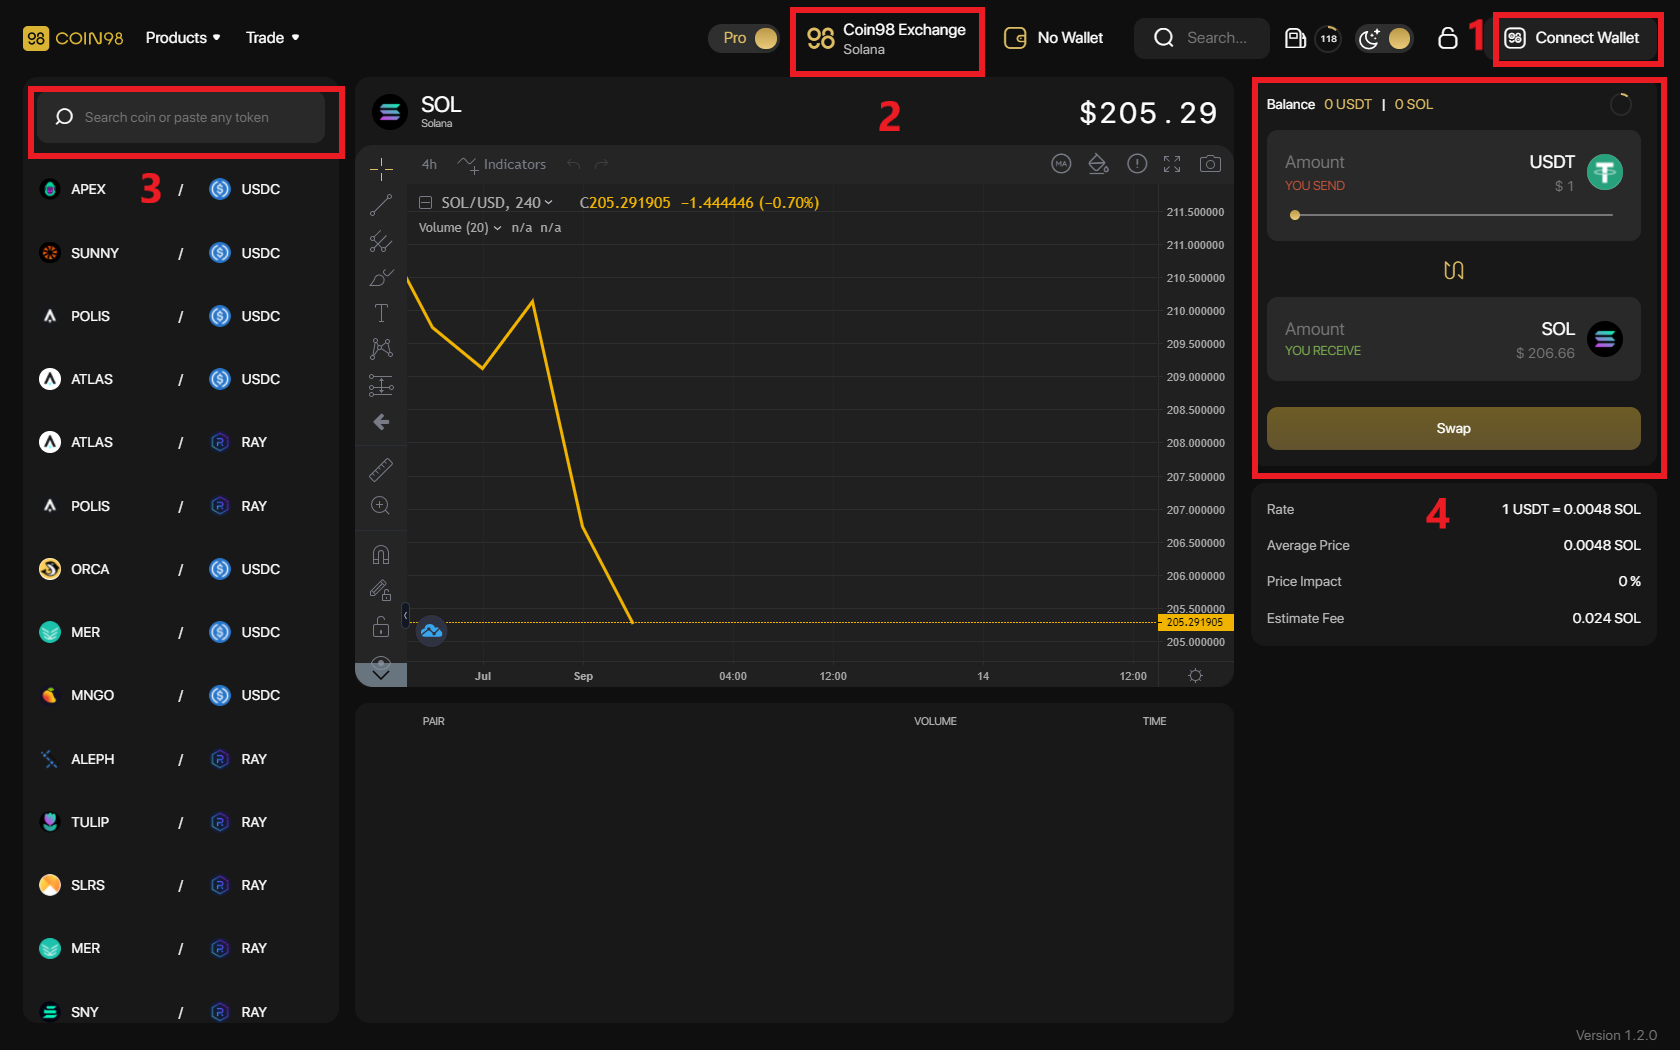Click the MA moving average icon
The image size is (1680, 1050).
coord(1061,164)
